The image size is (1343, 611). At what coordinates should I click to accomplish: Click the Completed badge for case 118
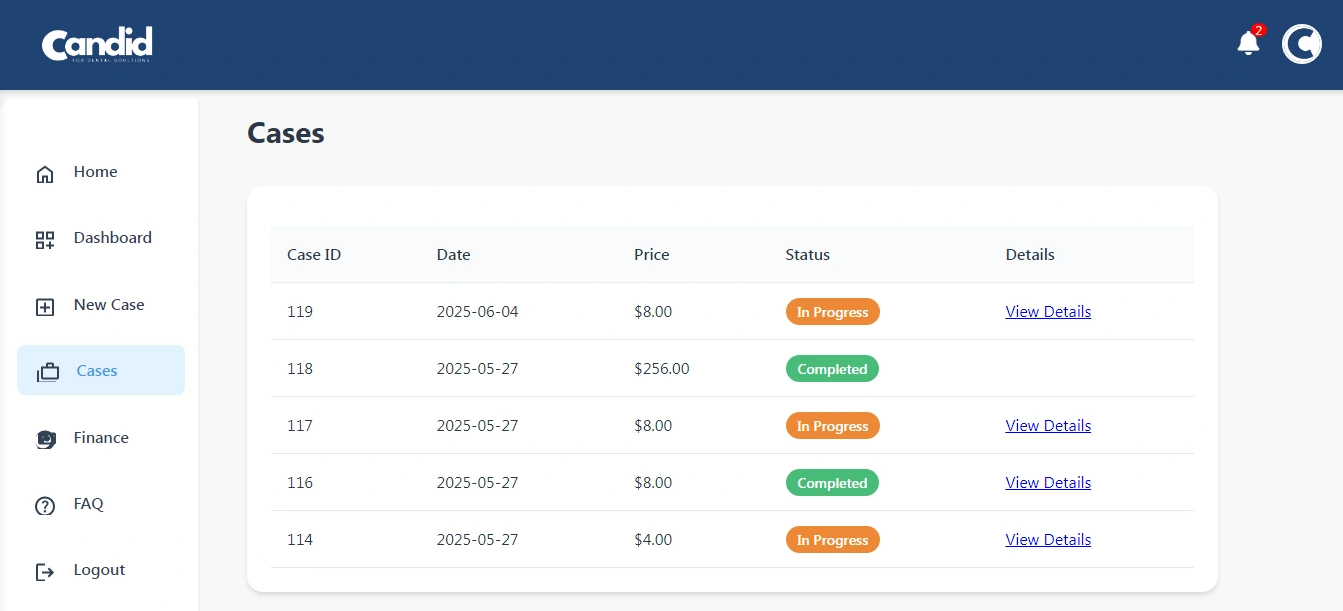832,369
